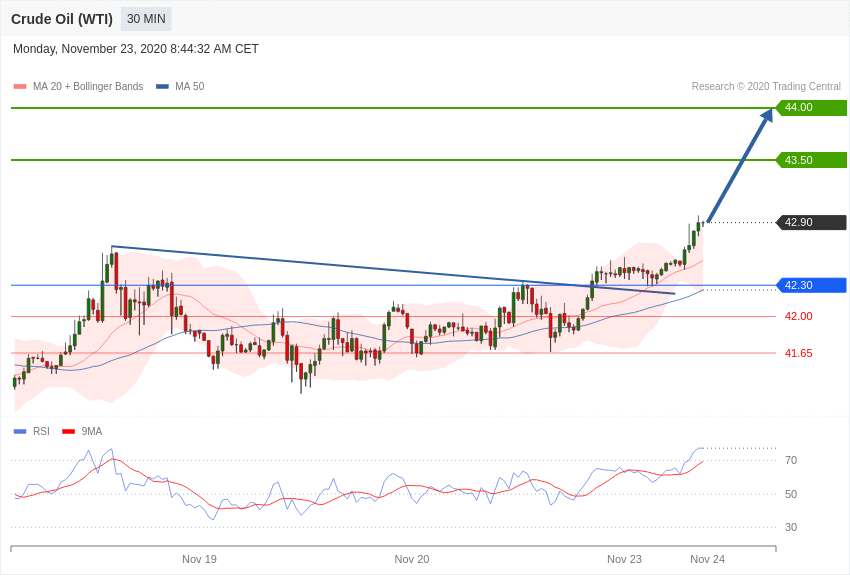Click the RSI legend marker
The width and height of the screenshot is (850, 576).
[20, 432]
